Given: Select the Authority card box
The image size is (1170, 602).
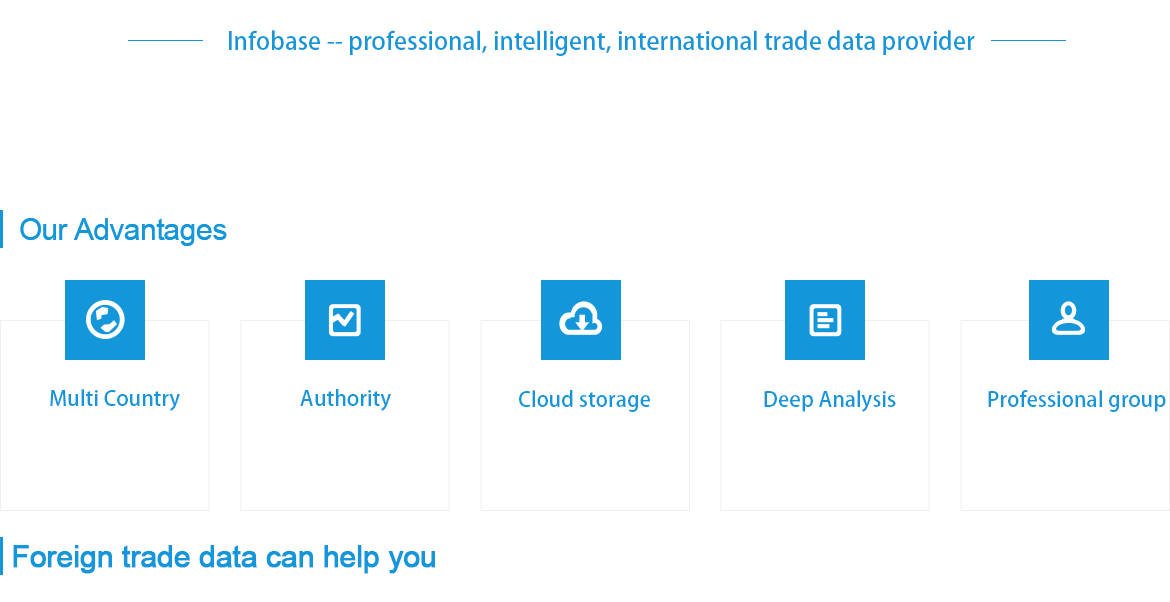Looking at the screenshot, I should [345, 416].
